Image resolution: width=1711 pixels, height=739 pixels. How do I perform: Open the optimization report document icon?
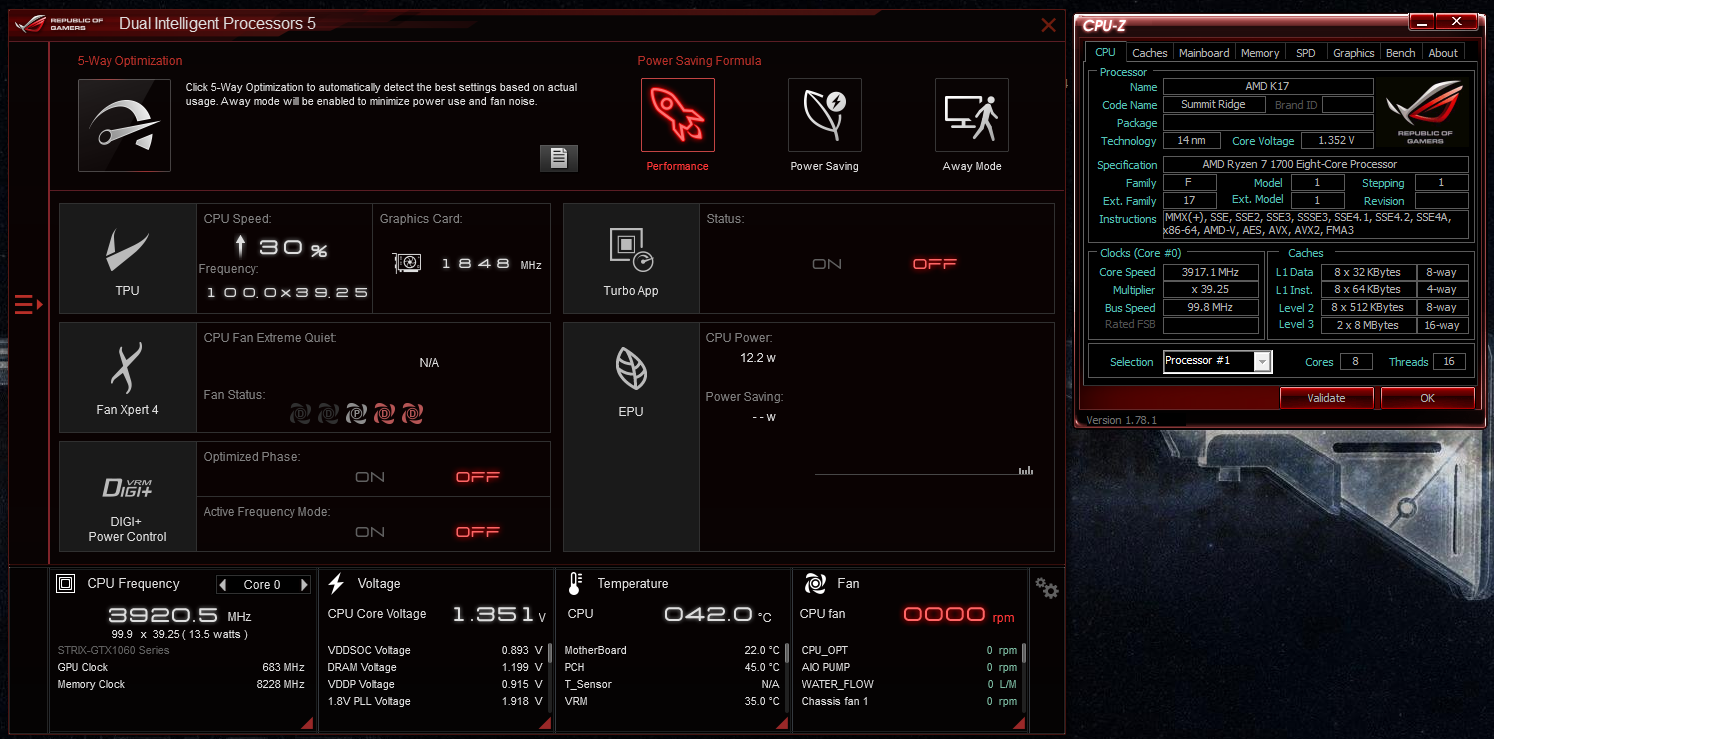click(559, 157)
